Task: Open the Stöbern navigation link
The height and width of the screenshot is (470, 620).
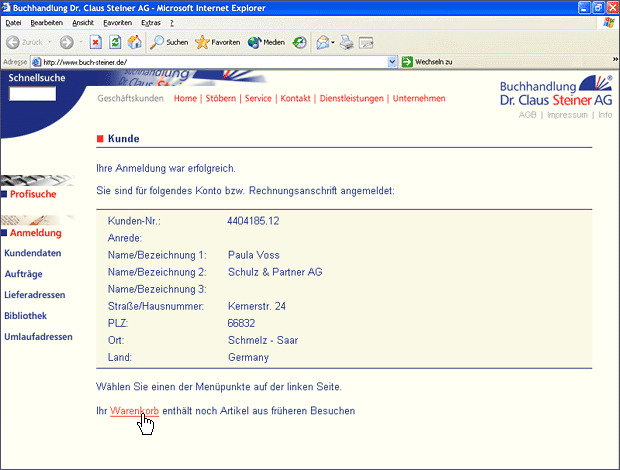Action: 221,98
